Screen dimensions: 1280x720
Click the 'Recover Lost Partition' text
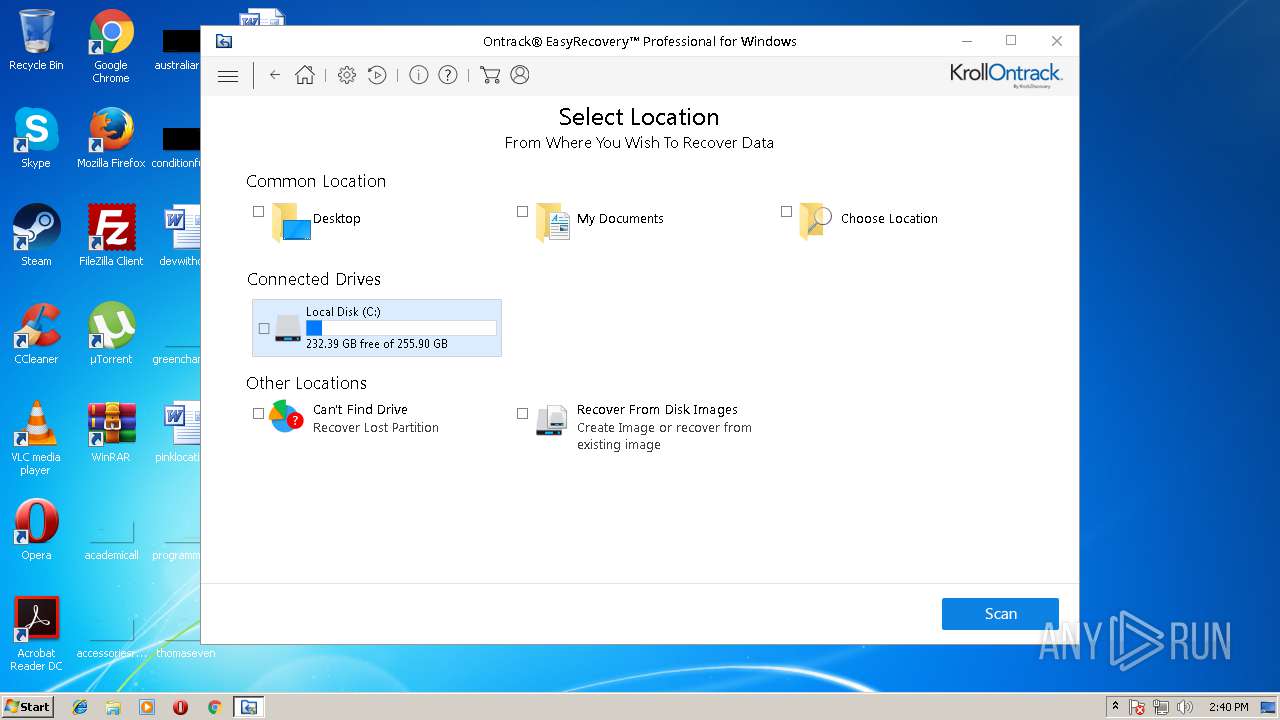pyautogui.click(x=376, y=428)
